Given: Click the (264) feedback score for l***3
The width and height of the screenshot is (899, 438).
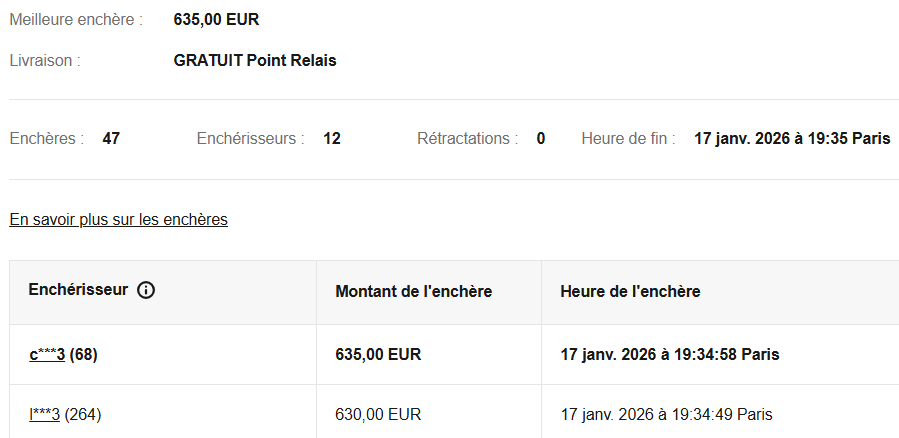Looking at the screenshot, I should point(83,414).
